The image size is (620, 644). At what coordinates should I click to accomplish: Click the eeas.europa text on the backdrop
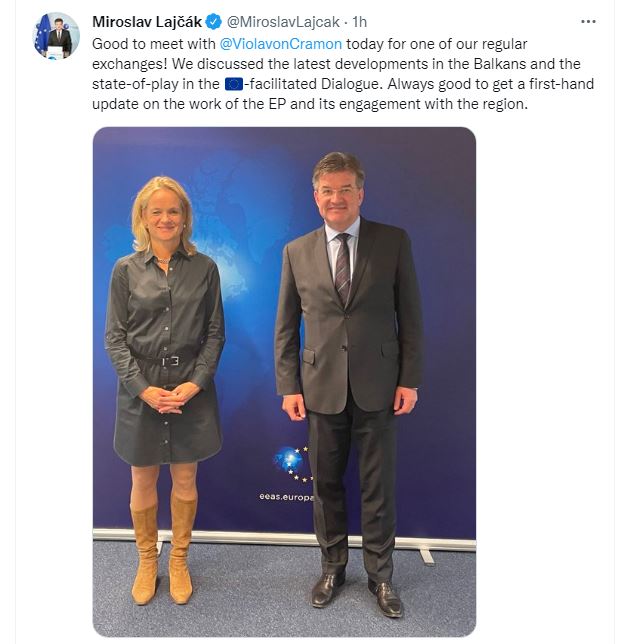coord(286,497)
